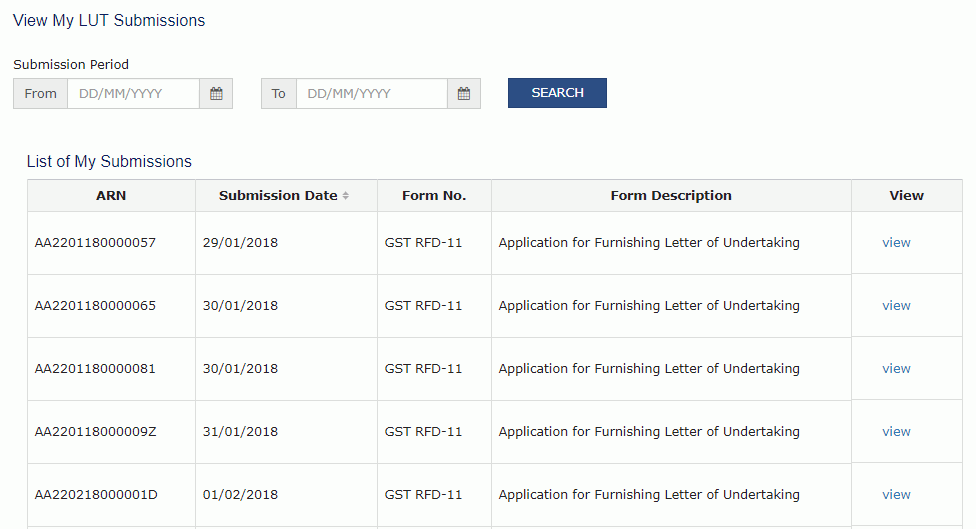View submission AA220218000001D
976x529 pixels.
point(896,494)
